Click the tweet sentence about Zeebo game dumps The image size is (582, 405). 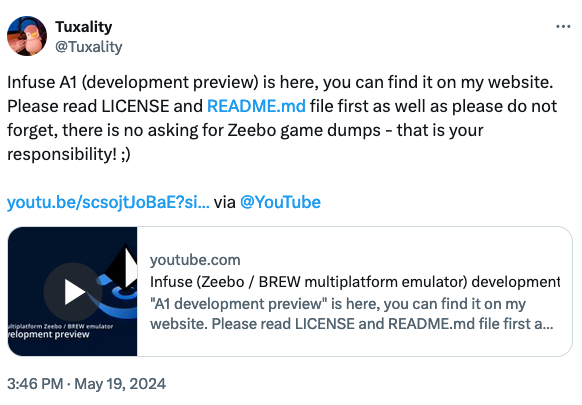(x=245, y=130)
